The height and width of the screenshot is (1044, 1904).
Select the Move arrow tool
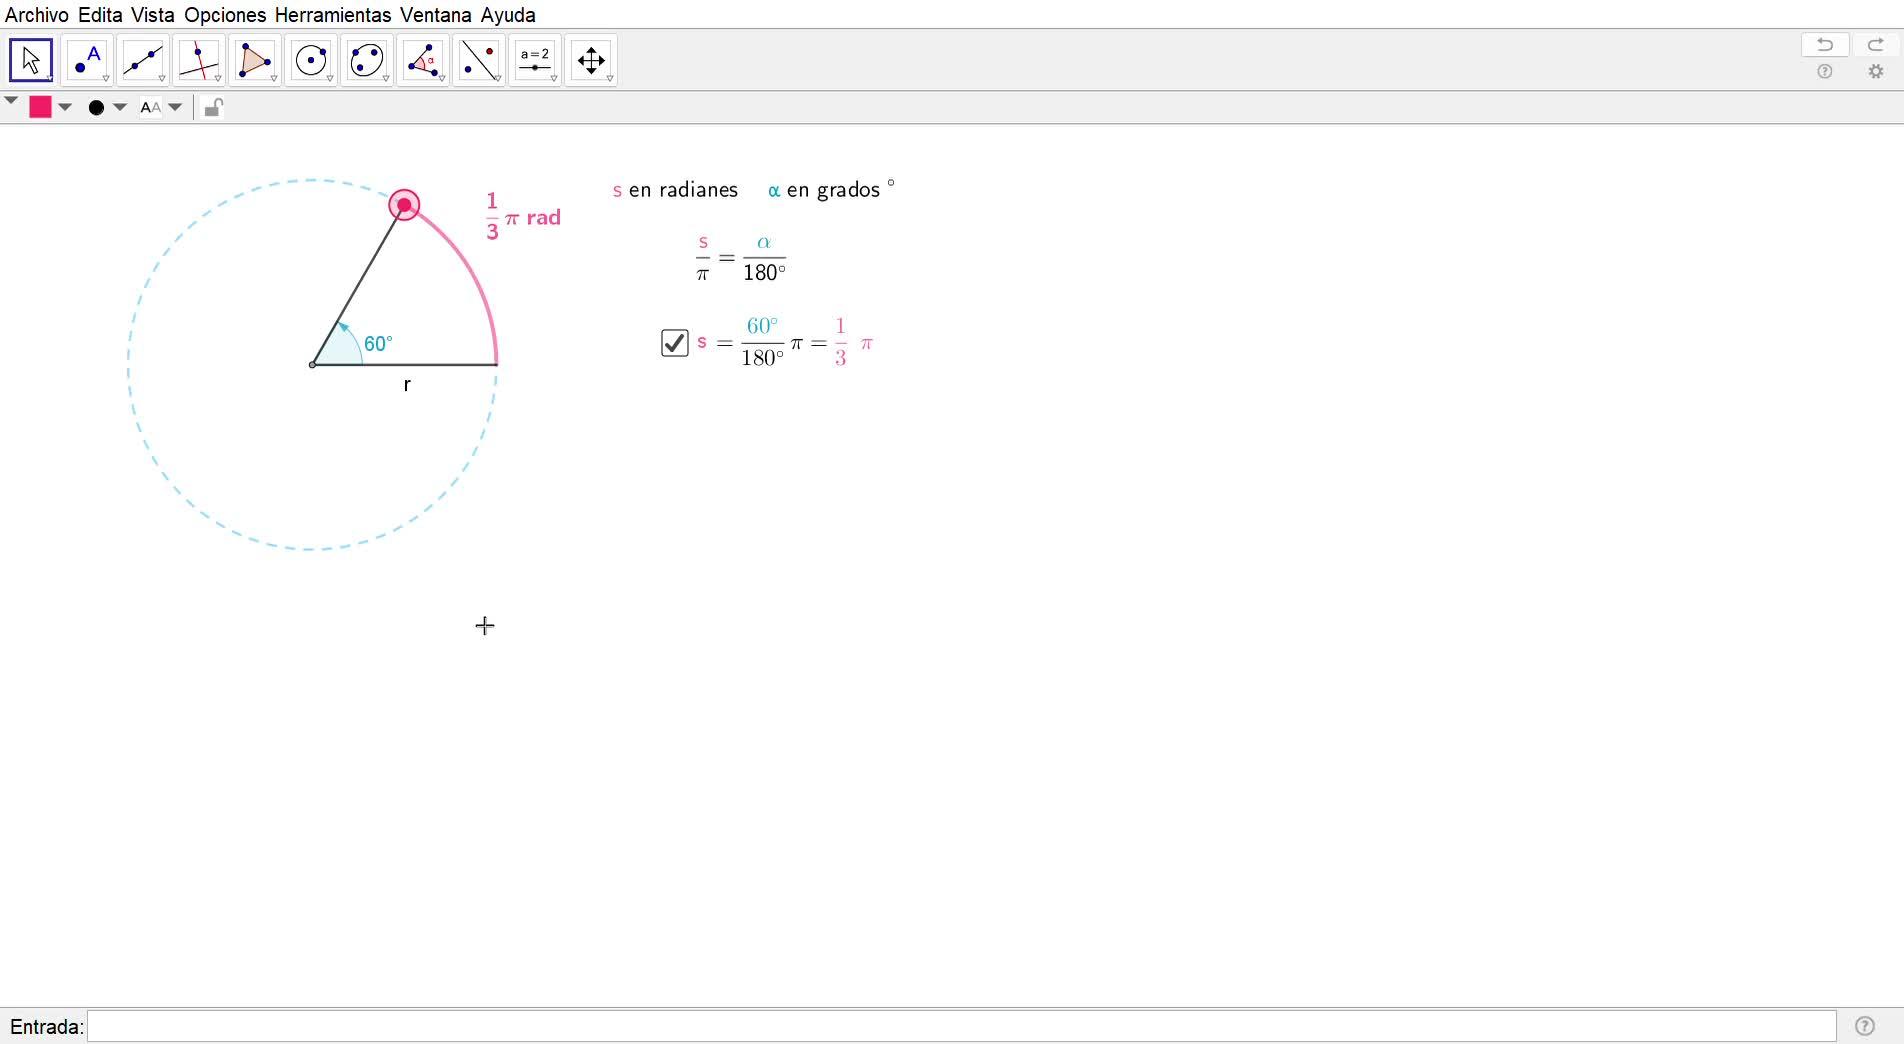pyautogui.click(x=31, y=61)
